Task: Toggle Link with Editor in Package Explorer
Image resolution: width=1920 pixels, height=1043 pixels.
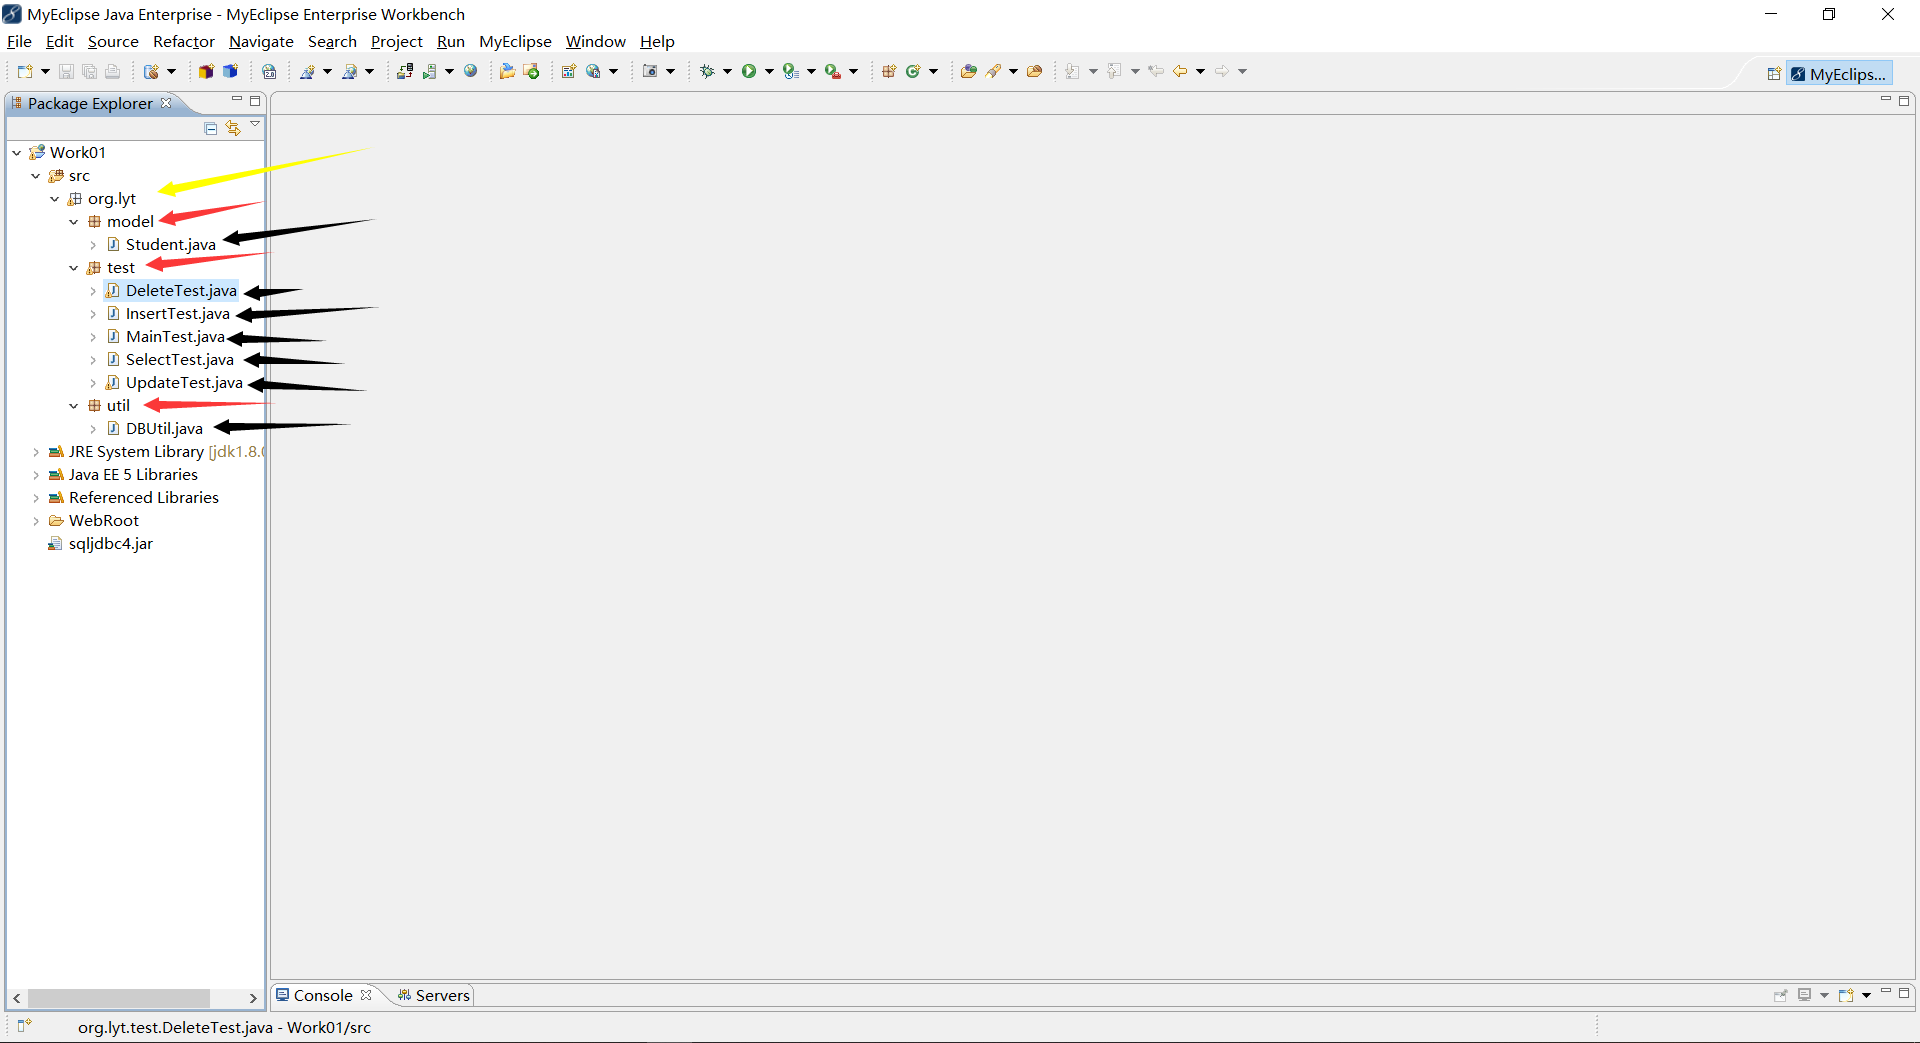Action: pos(233,128)
